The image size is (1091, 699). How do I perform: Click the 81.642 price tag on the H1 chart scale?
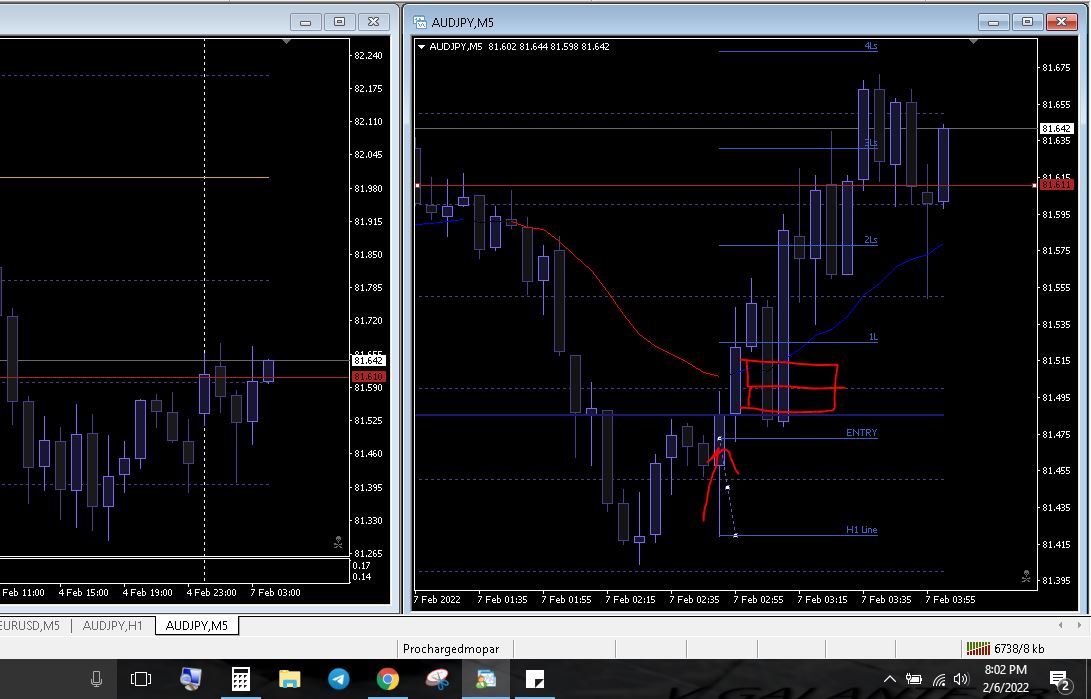coord(368,361)
